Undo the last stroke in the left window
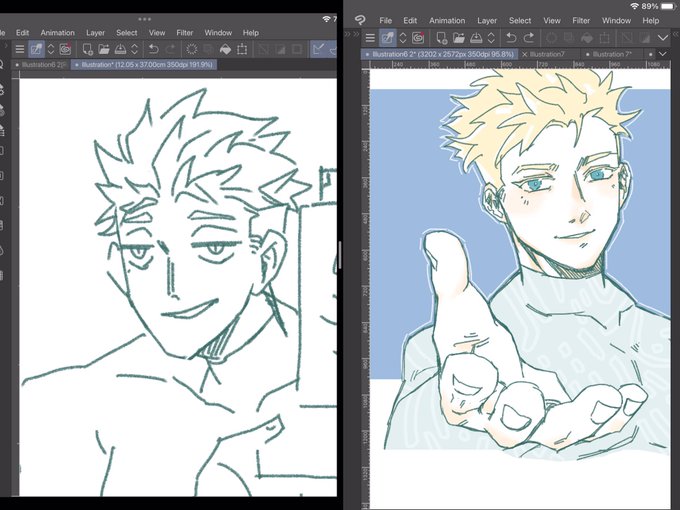The height and width of the screenshot is (510, 680). pos(154,49)
